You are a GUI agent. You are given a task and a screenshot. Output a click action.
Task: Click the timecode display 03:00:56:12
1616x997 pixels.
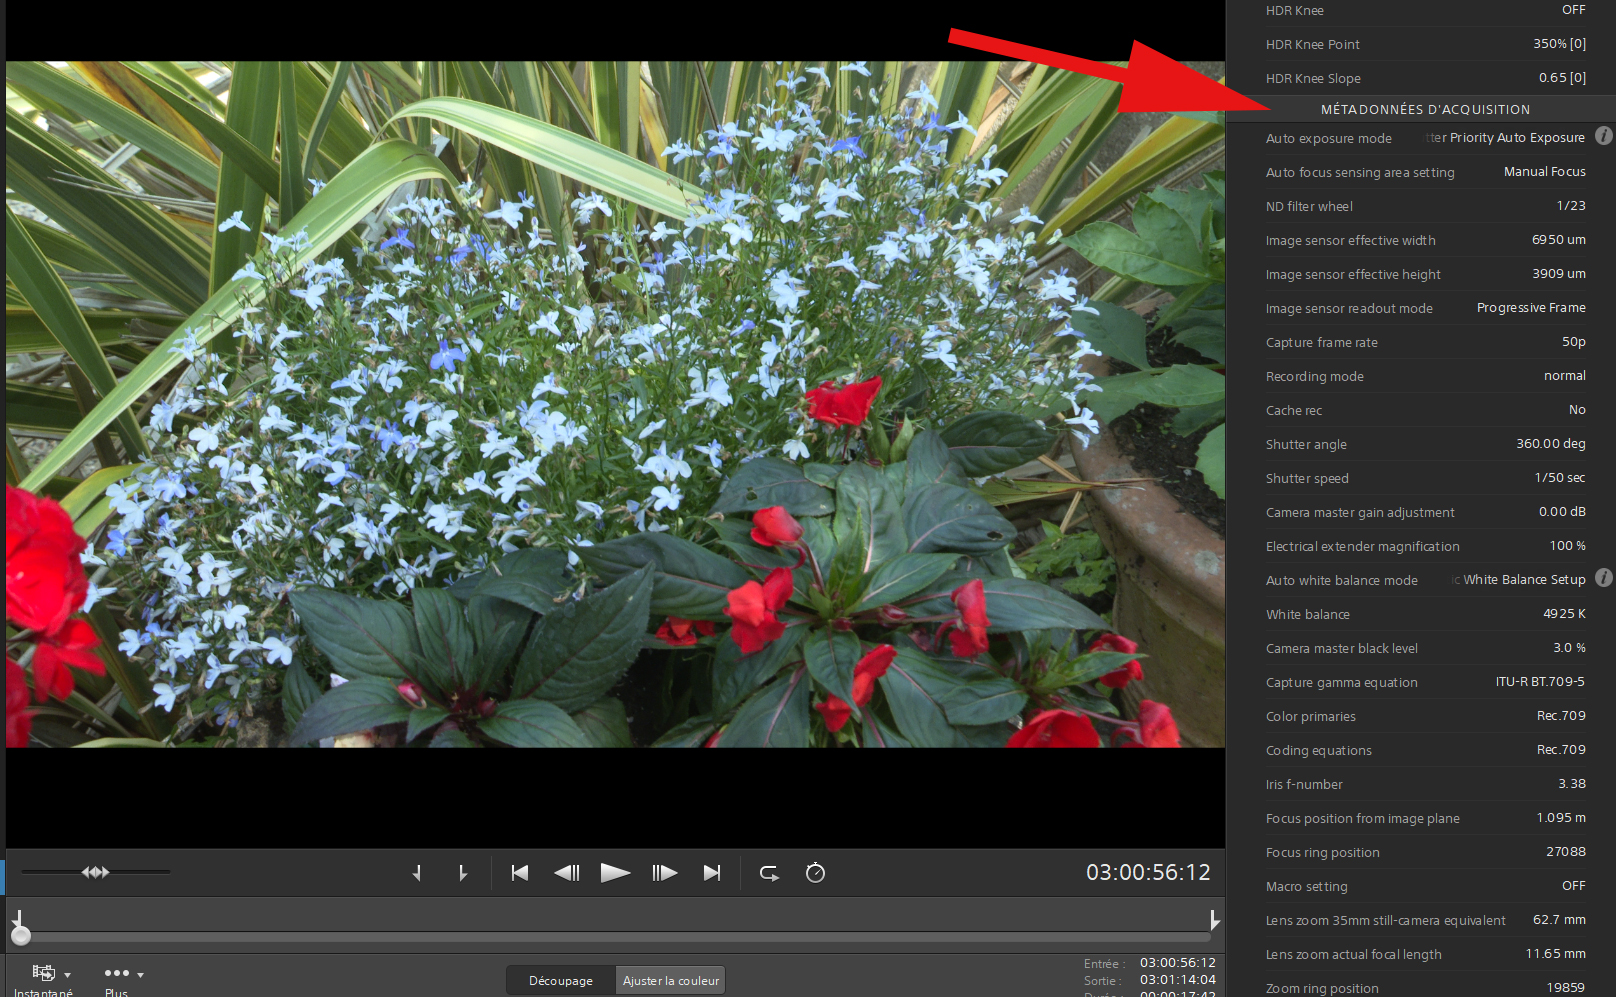point(1148,873)
